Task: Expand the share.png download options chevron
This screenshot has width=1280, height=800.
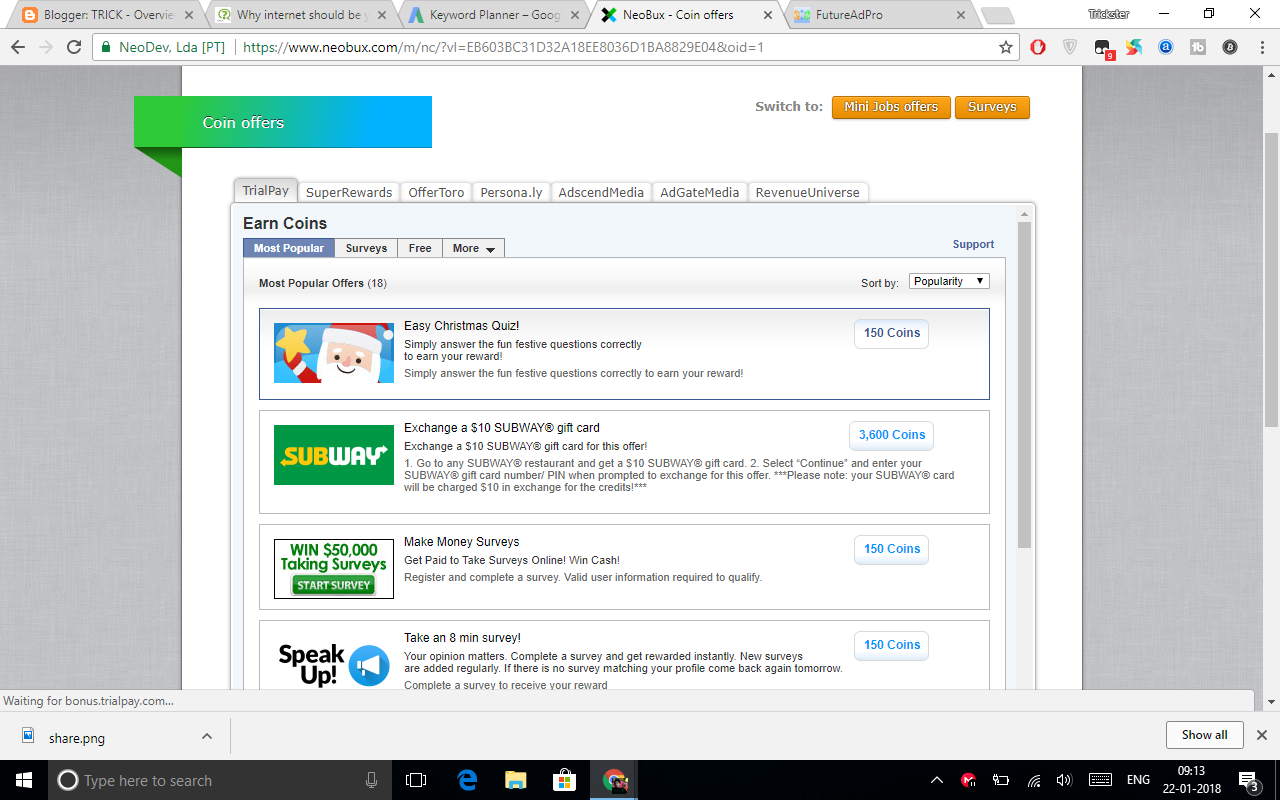Action: (207, 736)
